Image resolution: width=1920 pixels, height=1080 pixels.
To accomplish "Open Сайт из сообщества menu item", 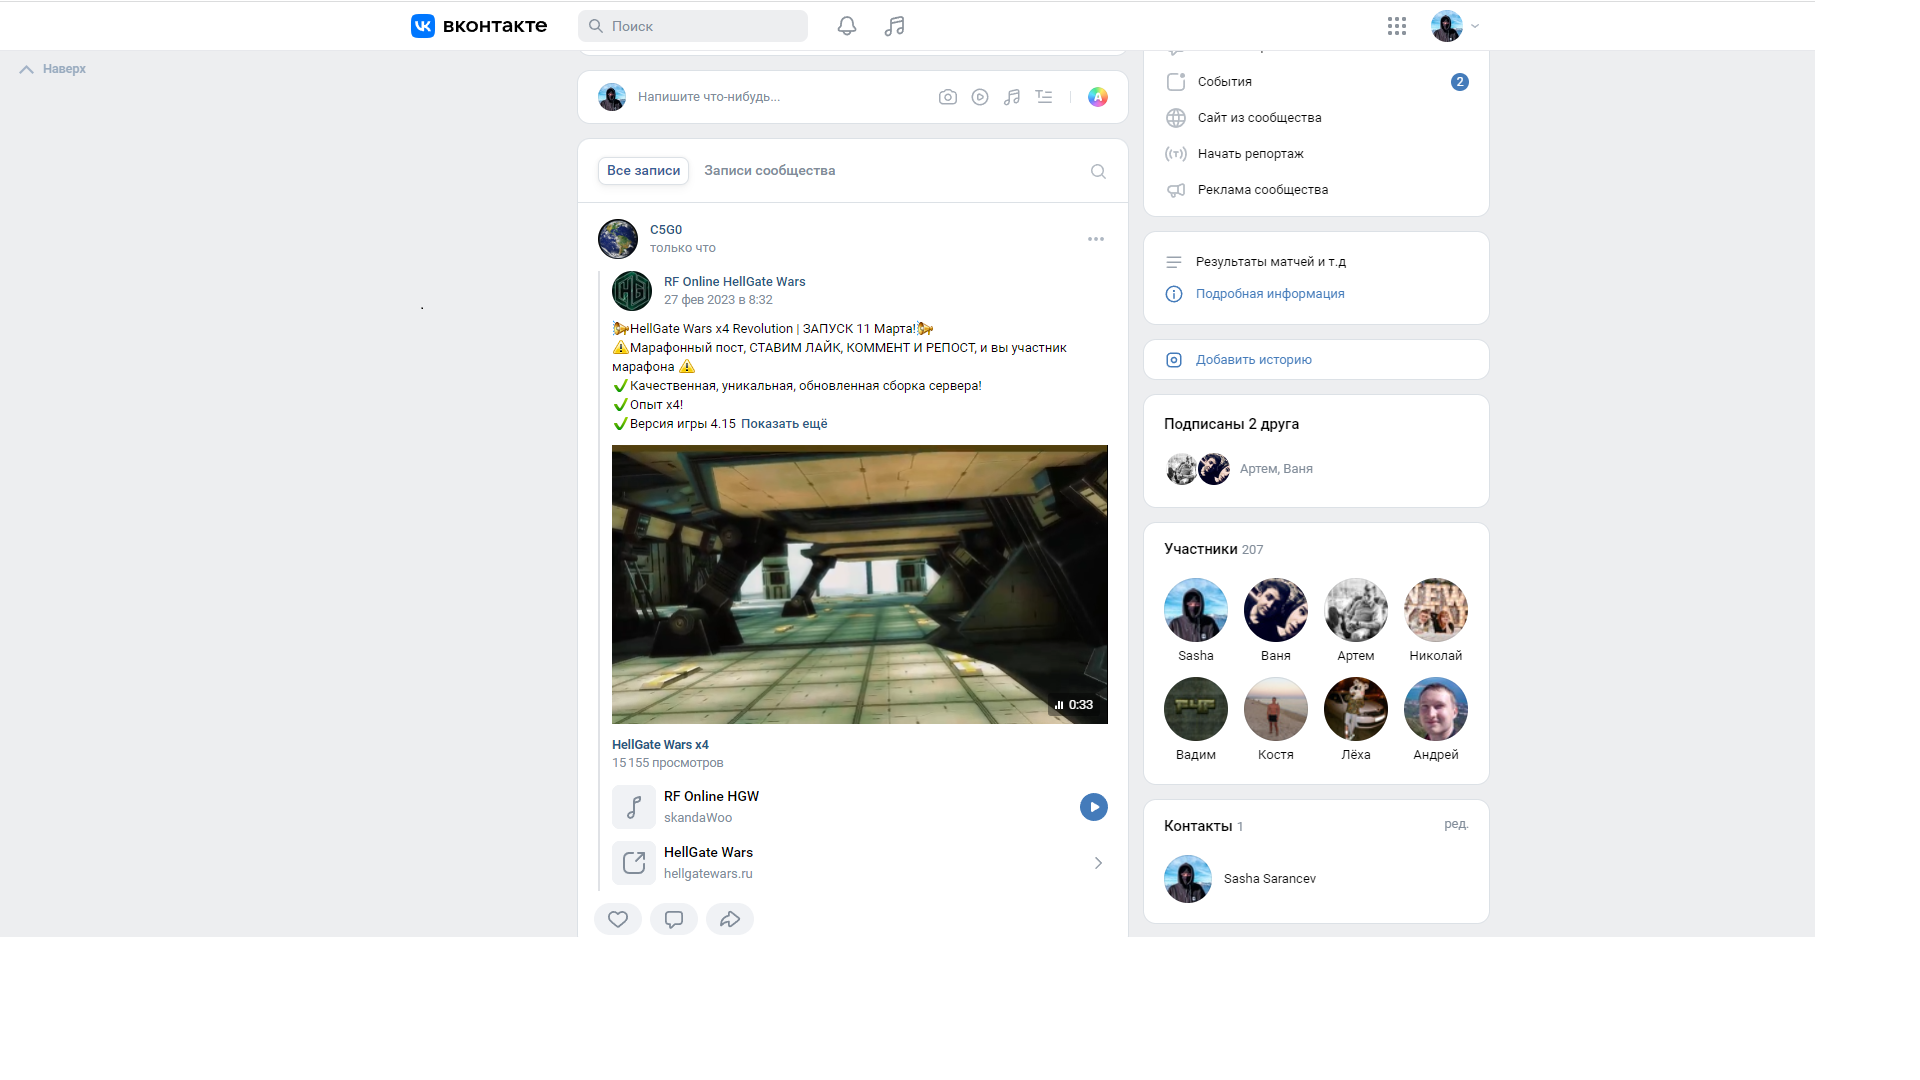I will pyautogui.click(x=1316, y=118).
